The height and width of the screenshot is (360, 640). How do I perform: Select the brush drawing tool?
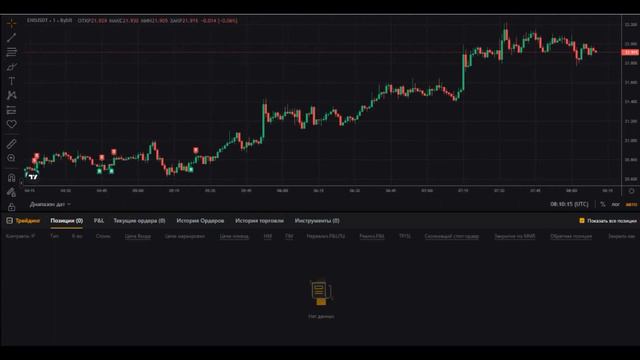click(11, 67)
